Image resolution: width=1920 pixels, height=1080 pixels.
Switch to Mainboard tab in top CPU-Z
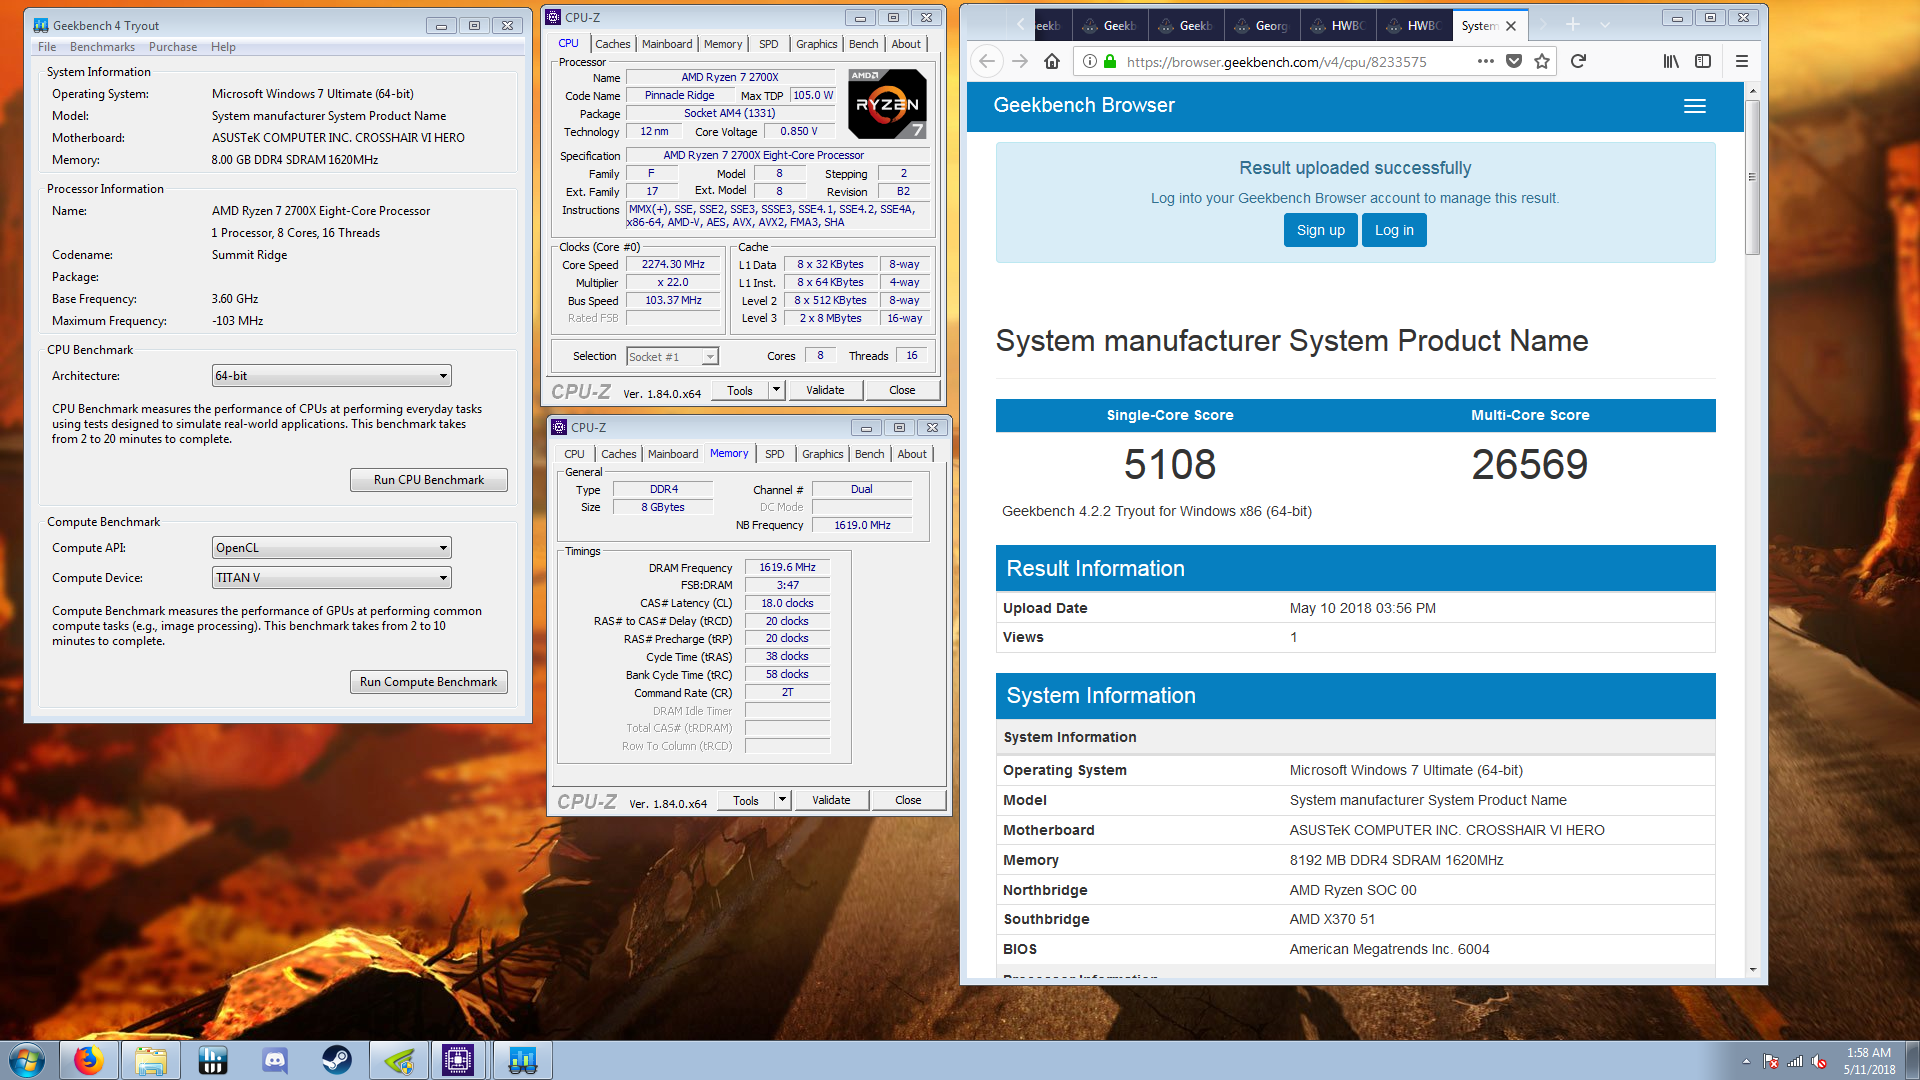click(667, 44)
